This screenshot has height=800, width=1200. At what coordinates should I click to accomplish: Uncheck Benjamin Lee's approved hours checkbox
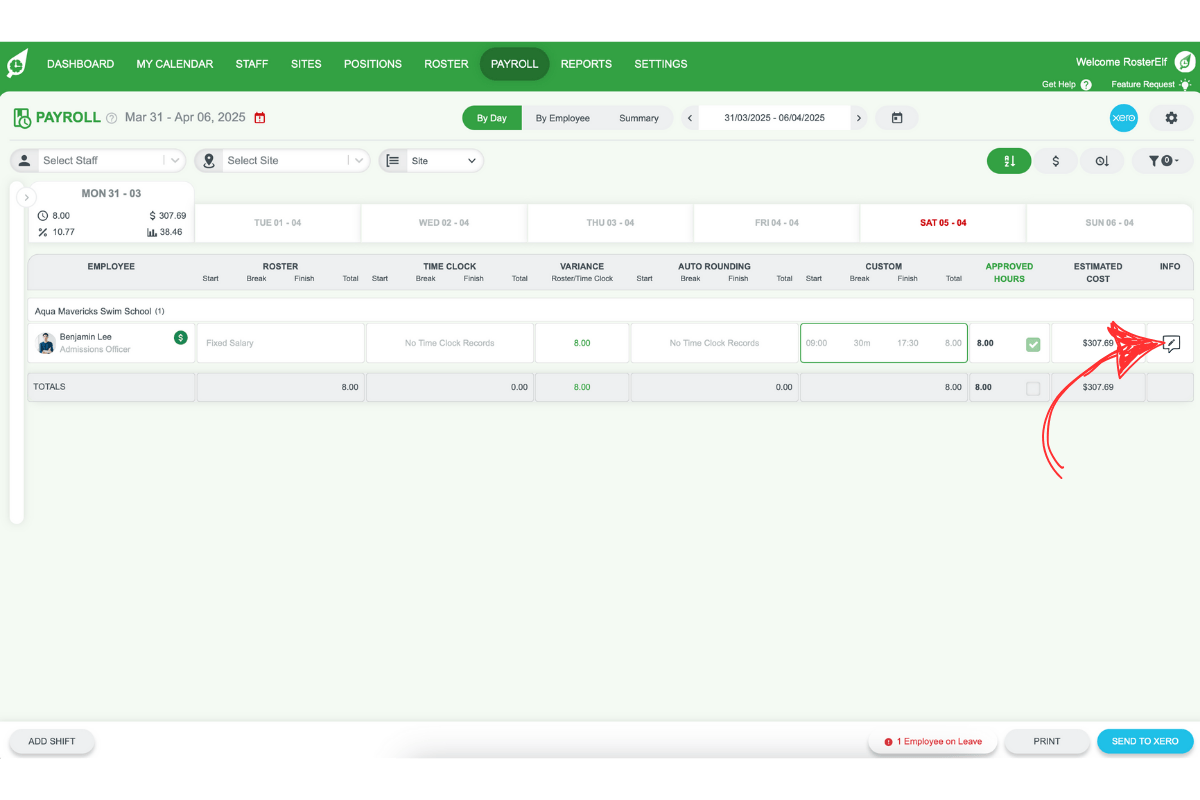point(1033,342)
